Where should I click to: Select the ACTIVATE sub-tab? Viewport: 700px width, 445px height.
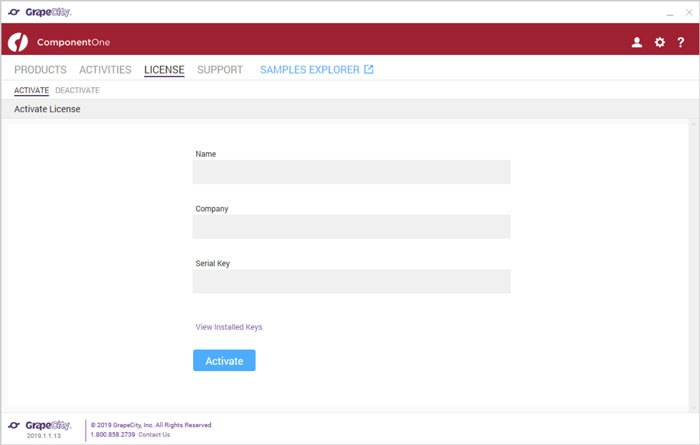(x=31, y=90)
